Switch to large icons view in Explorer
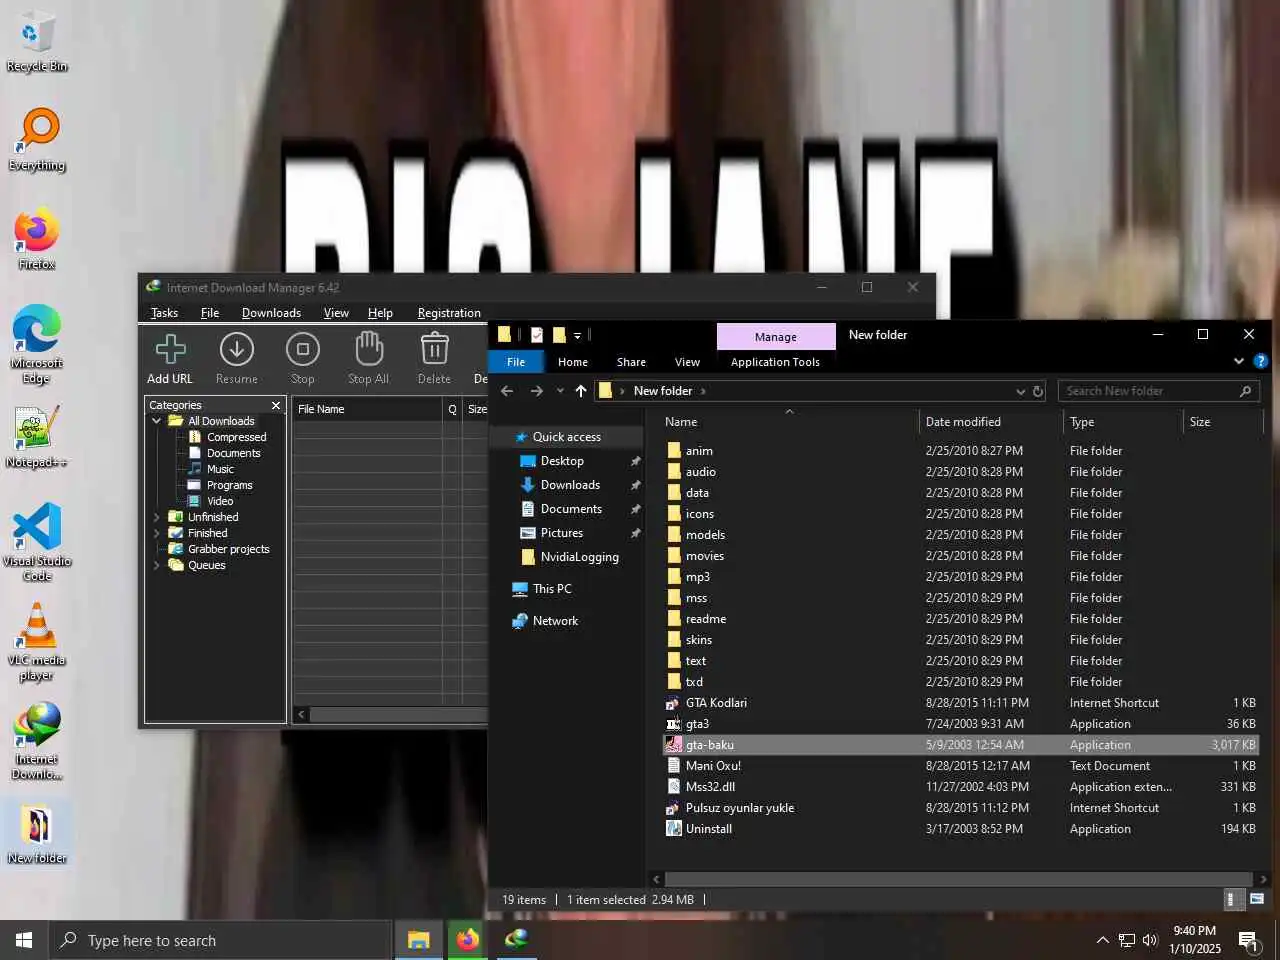 coord(1257,899)
